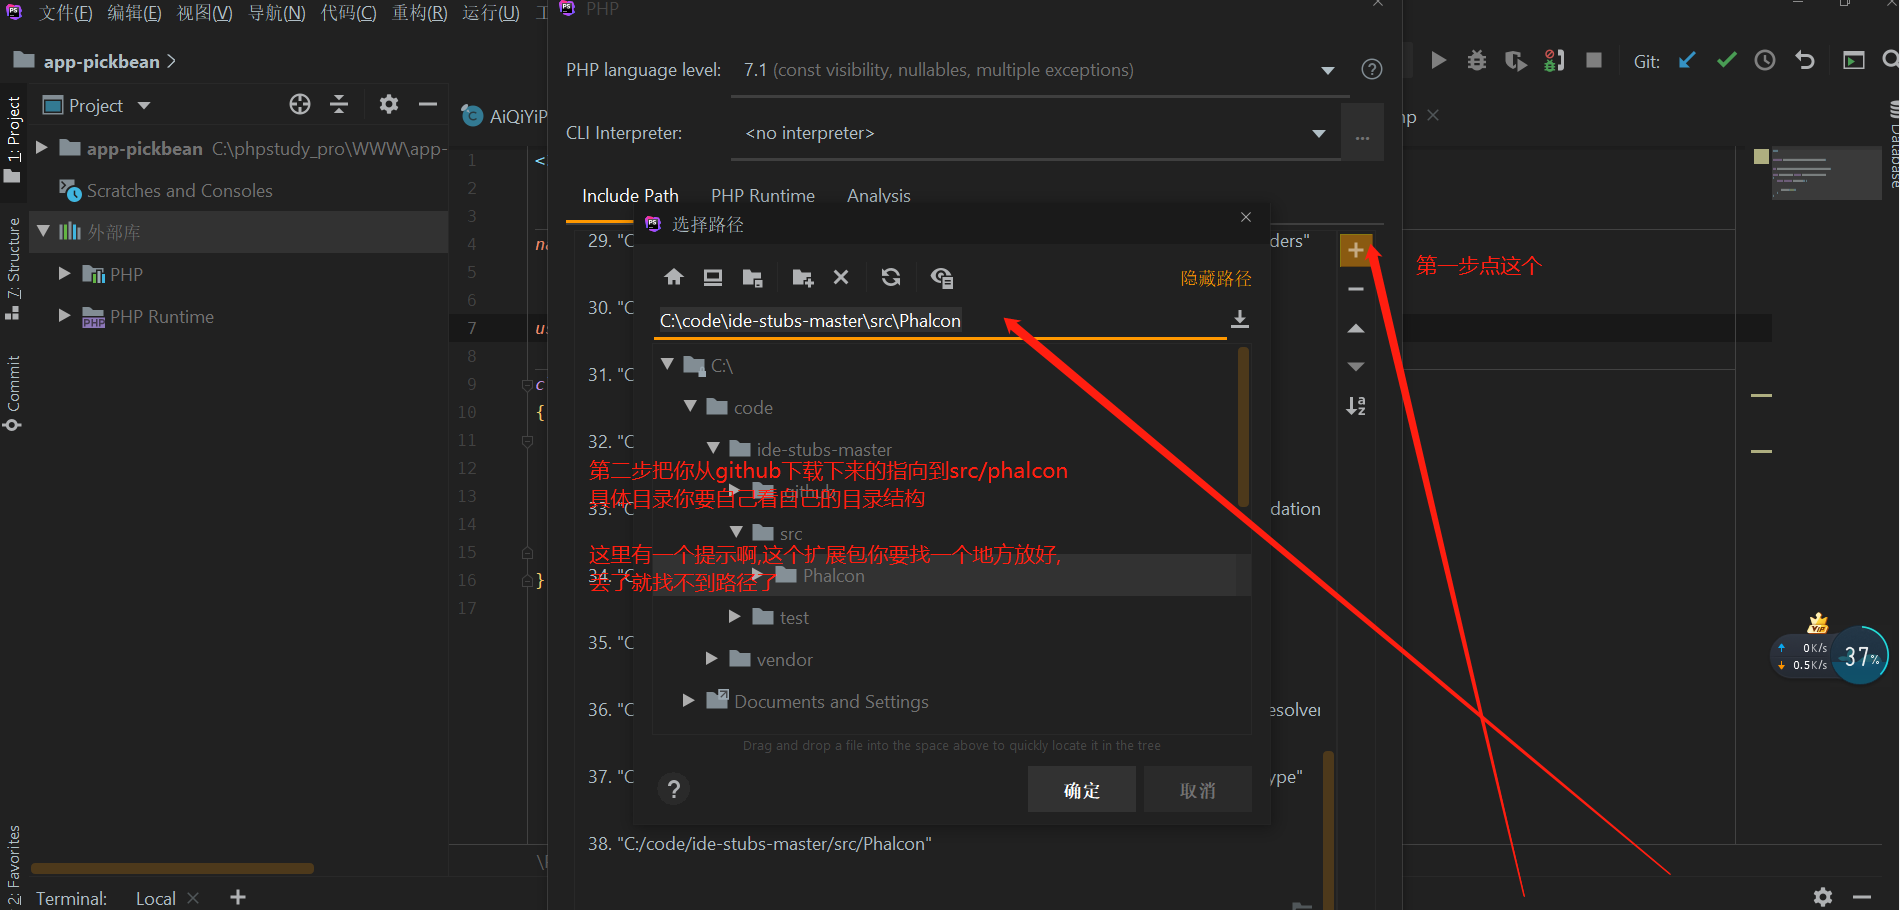This screenshot has width=1900, height=910.
Task: Start debugging with the bug icon
Action: 1477,61
